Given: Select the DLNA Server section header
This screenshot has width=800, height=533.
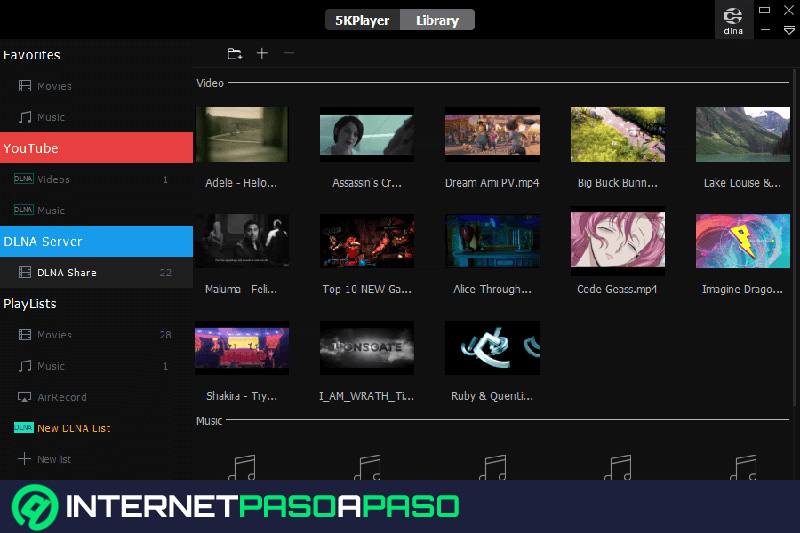Looking at the screenshot, I should [96, 241].
